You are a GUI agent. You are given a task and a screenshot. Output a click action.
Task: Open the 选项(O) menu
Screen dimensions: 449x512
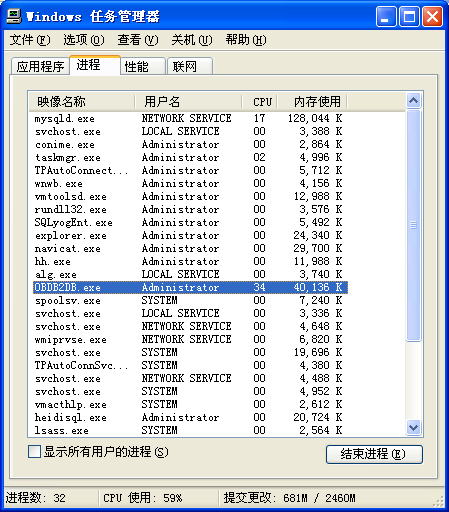tap(84, 40)
